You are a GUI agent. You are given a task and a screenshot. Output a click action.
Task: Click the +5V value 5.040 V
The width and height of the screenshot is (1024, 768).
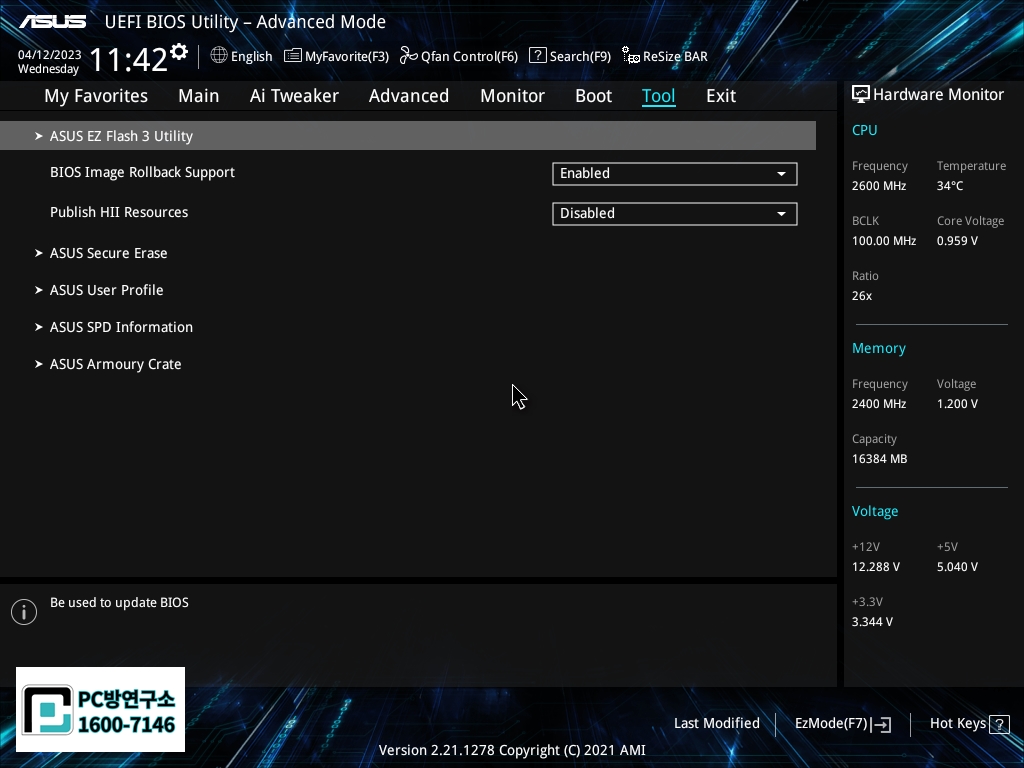pyautogui.click(x=957, y=567)
